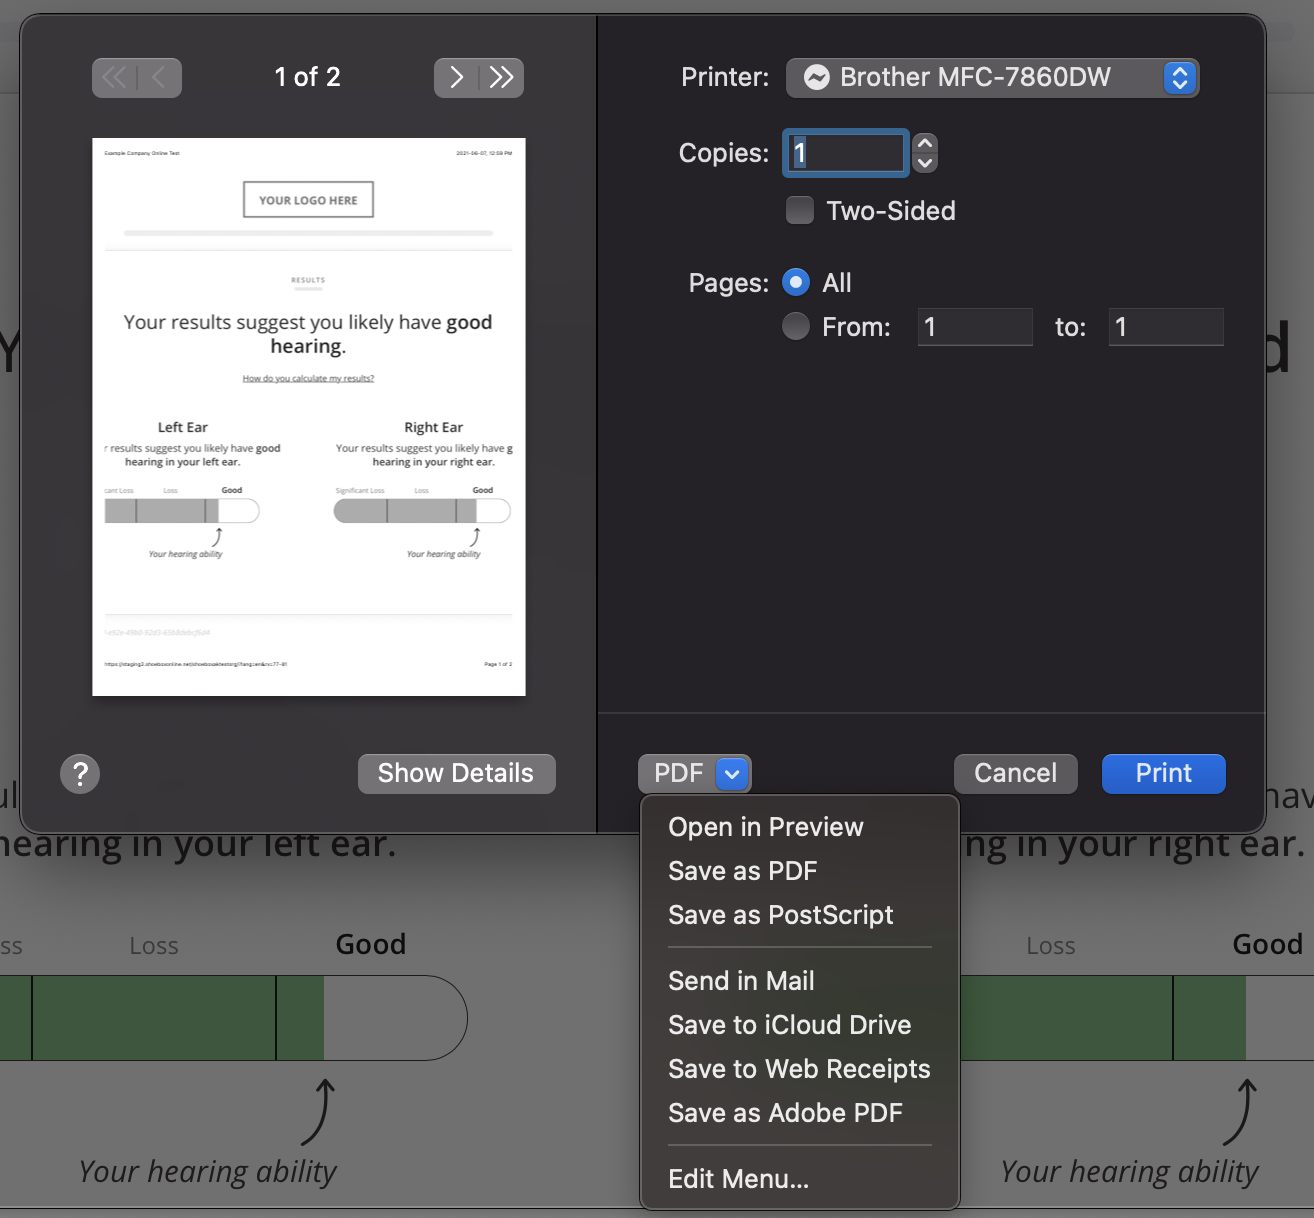Click the blue Print button
1314x1218 pixels.
coord(1163,773)
